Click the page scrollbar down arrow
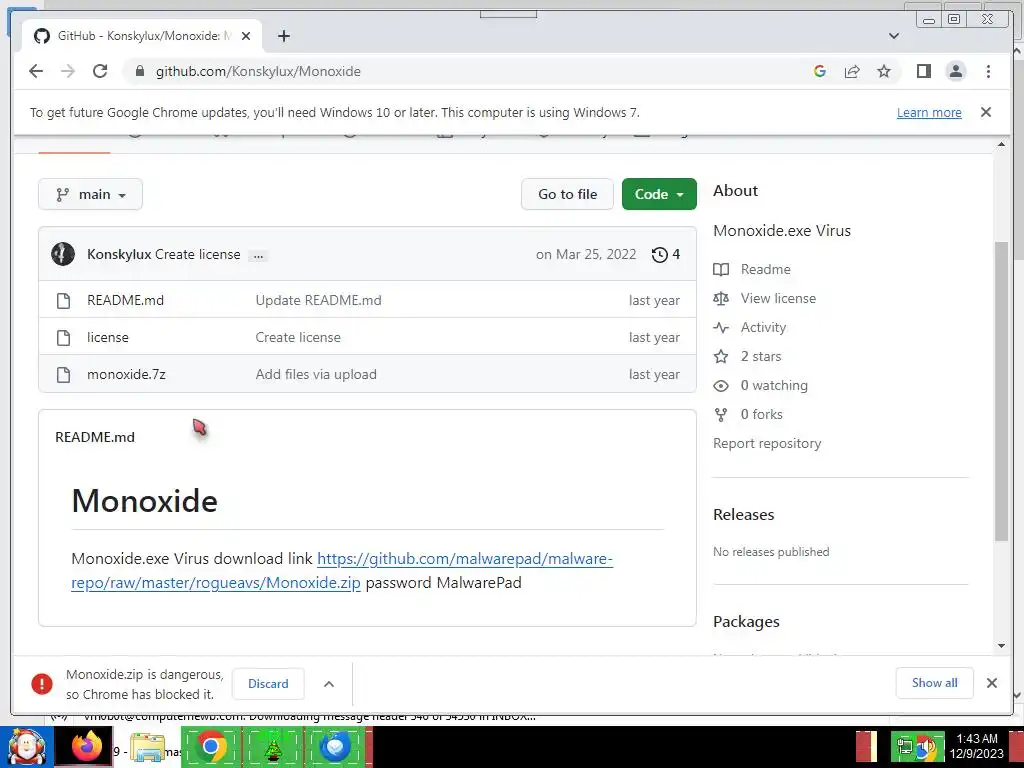Image resolution: width=1024 pixels, height=768 pixels. click(1001, 646)
